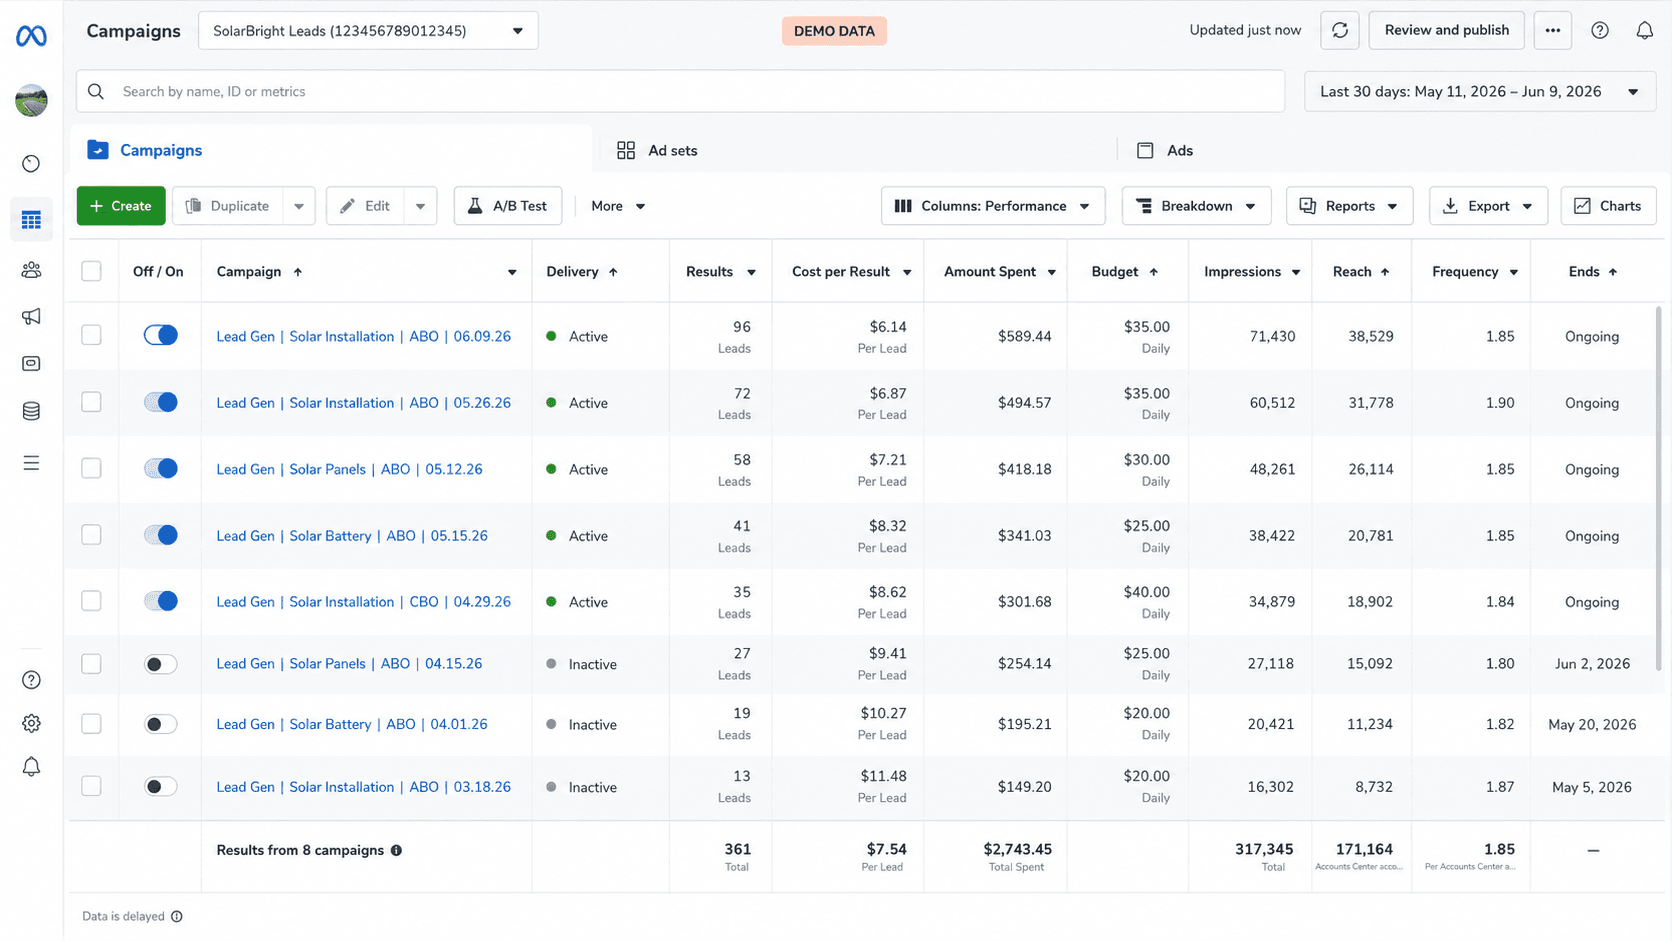Expand the Duplicate button dropdown arrow
Viewport: 1672px width, 941px height.
coord(299,206)
